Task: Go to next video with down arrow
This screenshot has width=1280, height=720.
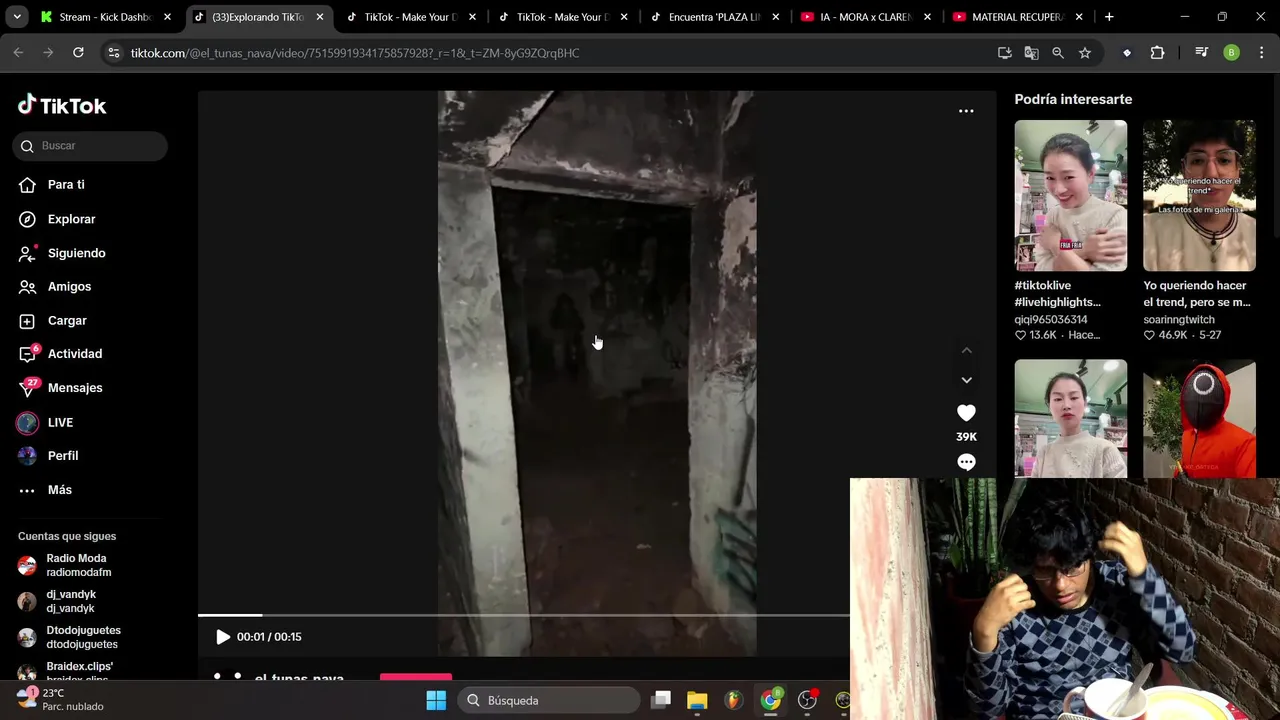Action: click(x=966, y=380)
